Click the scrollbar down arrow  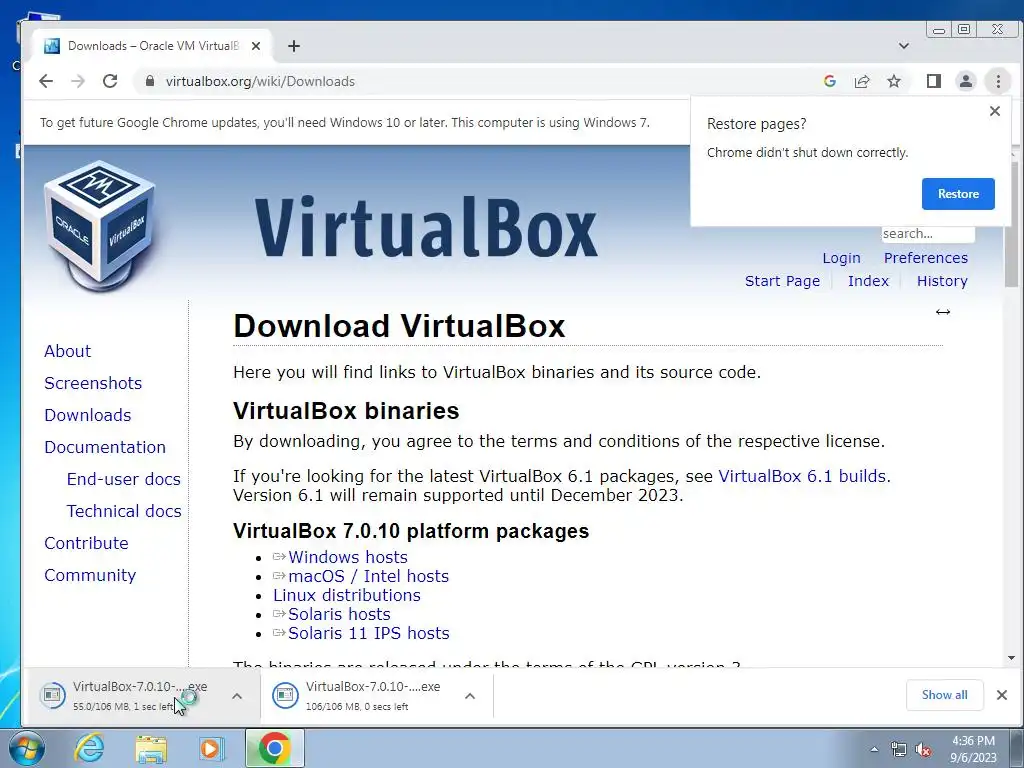[x=1011, y=658]
